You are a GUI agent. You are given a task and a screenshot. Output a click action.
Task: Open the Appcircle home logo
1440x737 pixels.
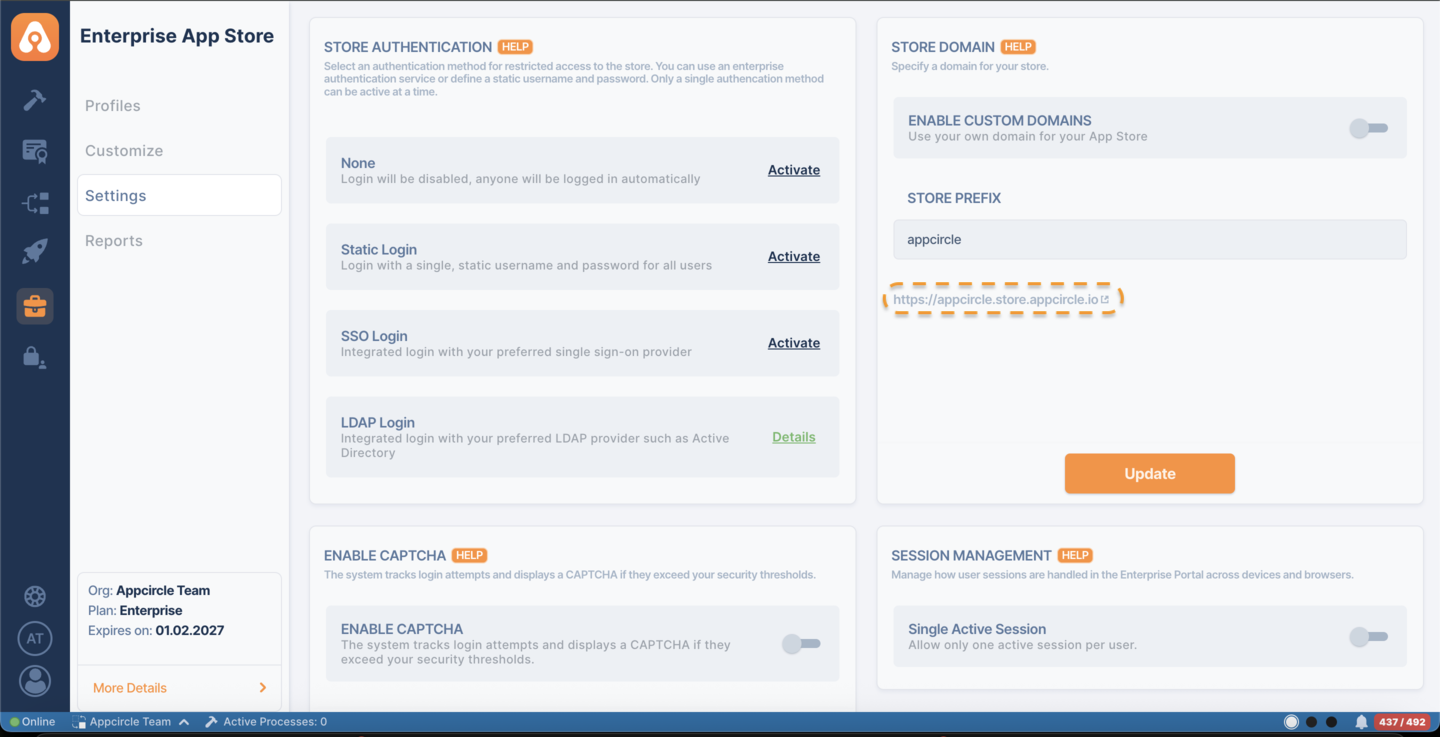[x=34, y=36]
